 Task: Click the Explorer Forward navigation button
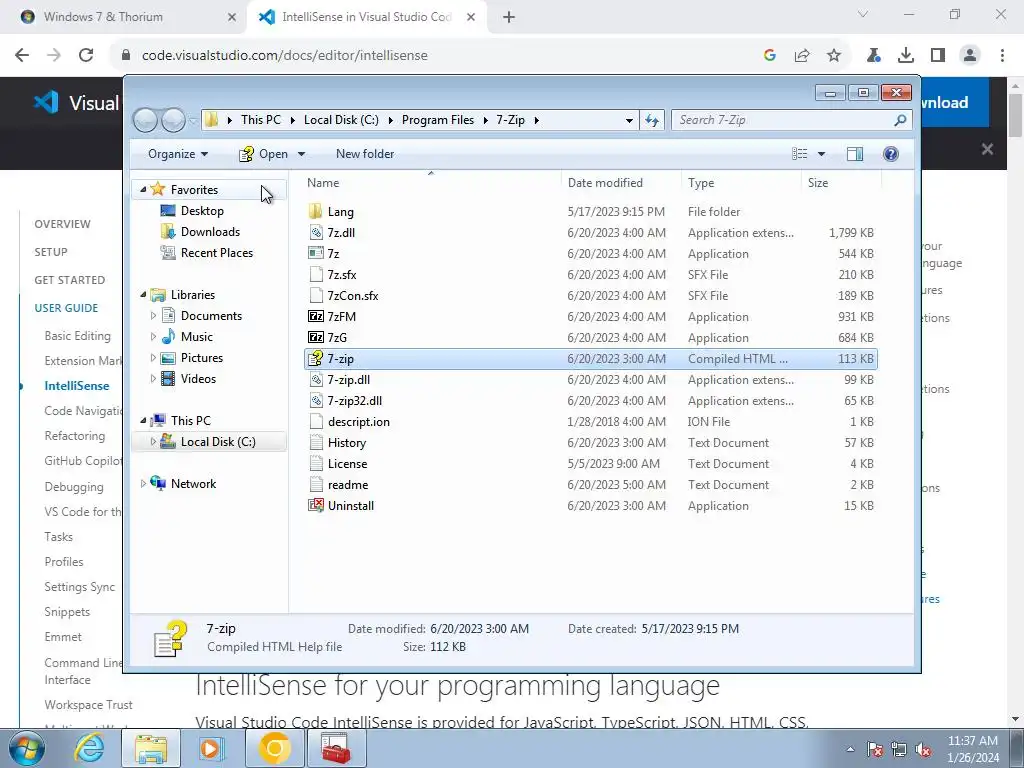pos(174,120)
